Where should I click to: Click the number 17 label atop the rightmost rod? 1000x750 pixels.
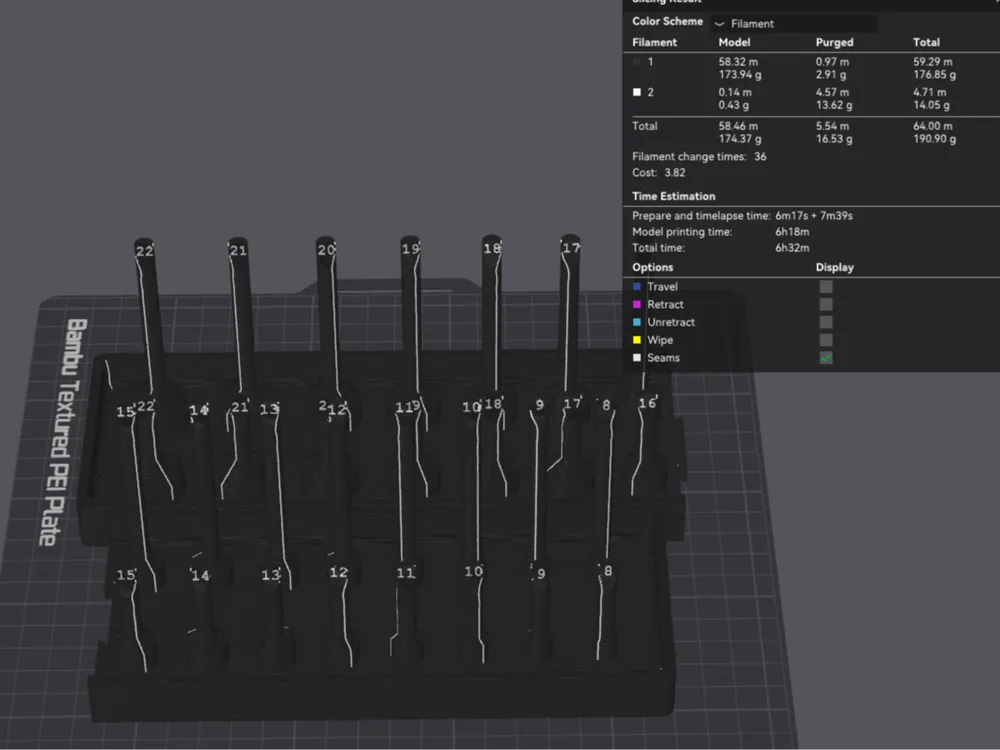click(571, 247)
